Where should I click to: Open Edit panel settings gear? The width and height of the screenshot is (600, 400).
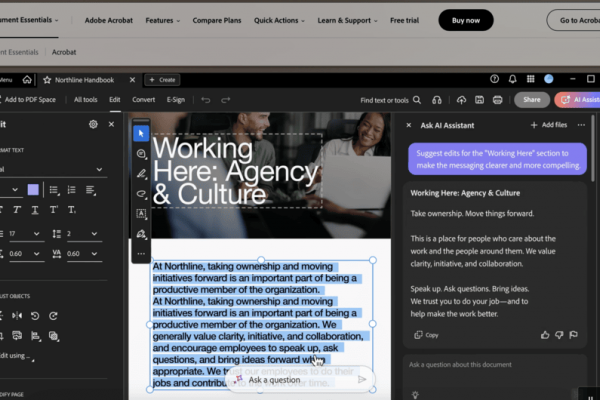(x=93, y=124)
